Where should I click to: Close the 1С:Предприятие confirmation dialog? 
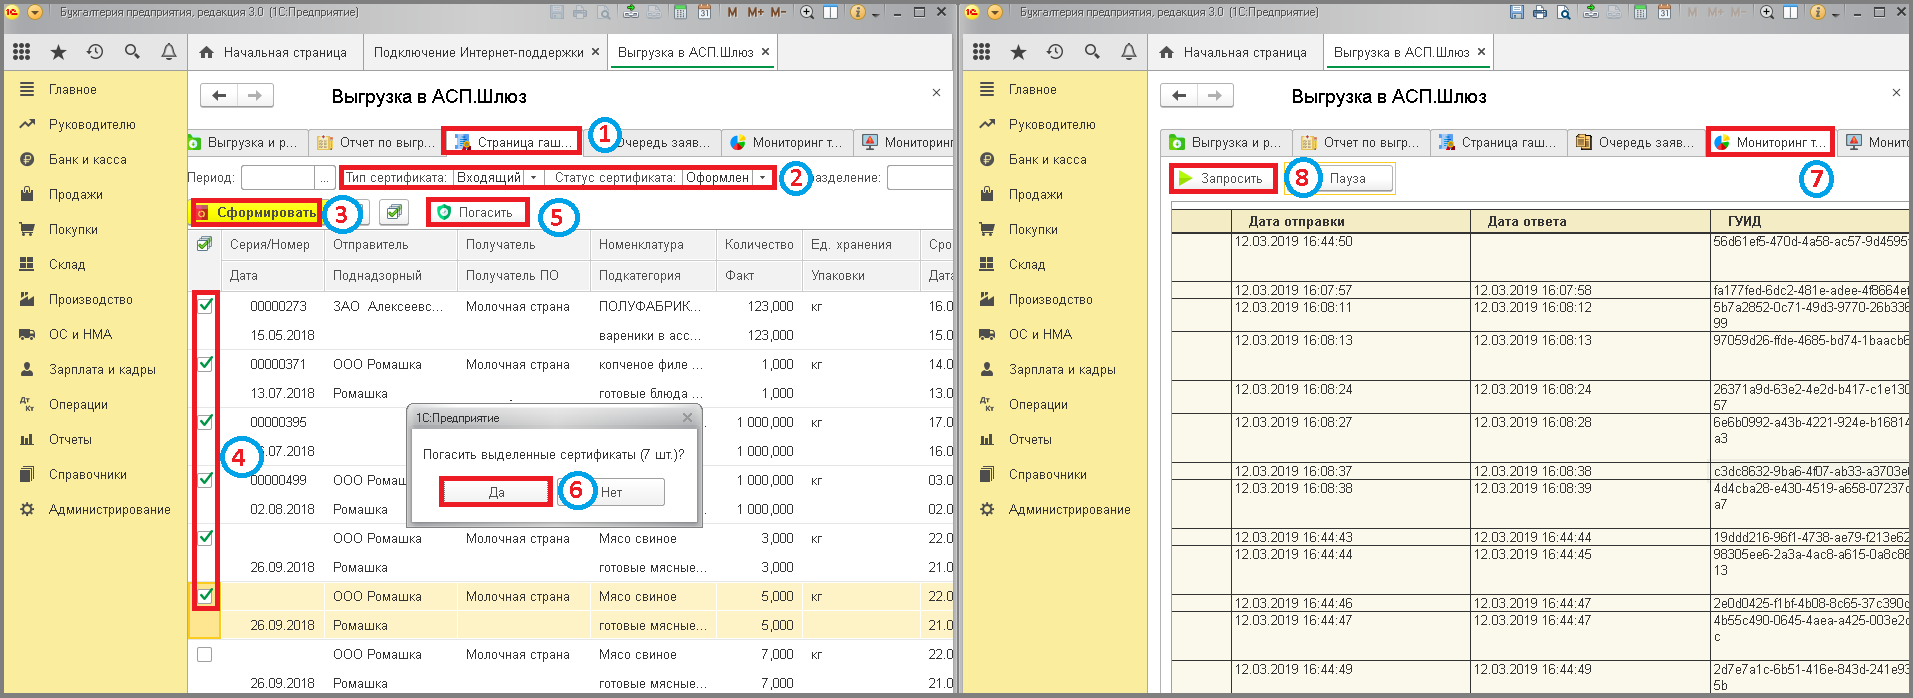687,418
